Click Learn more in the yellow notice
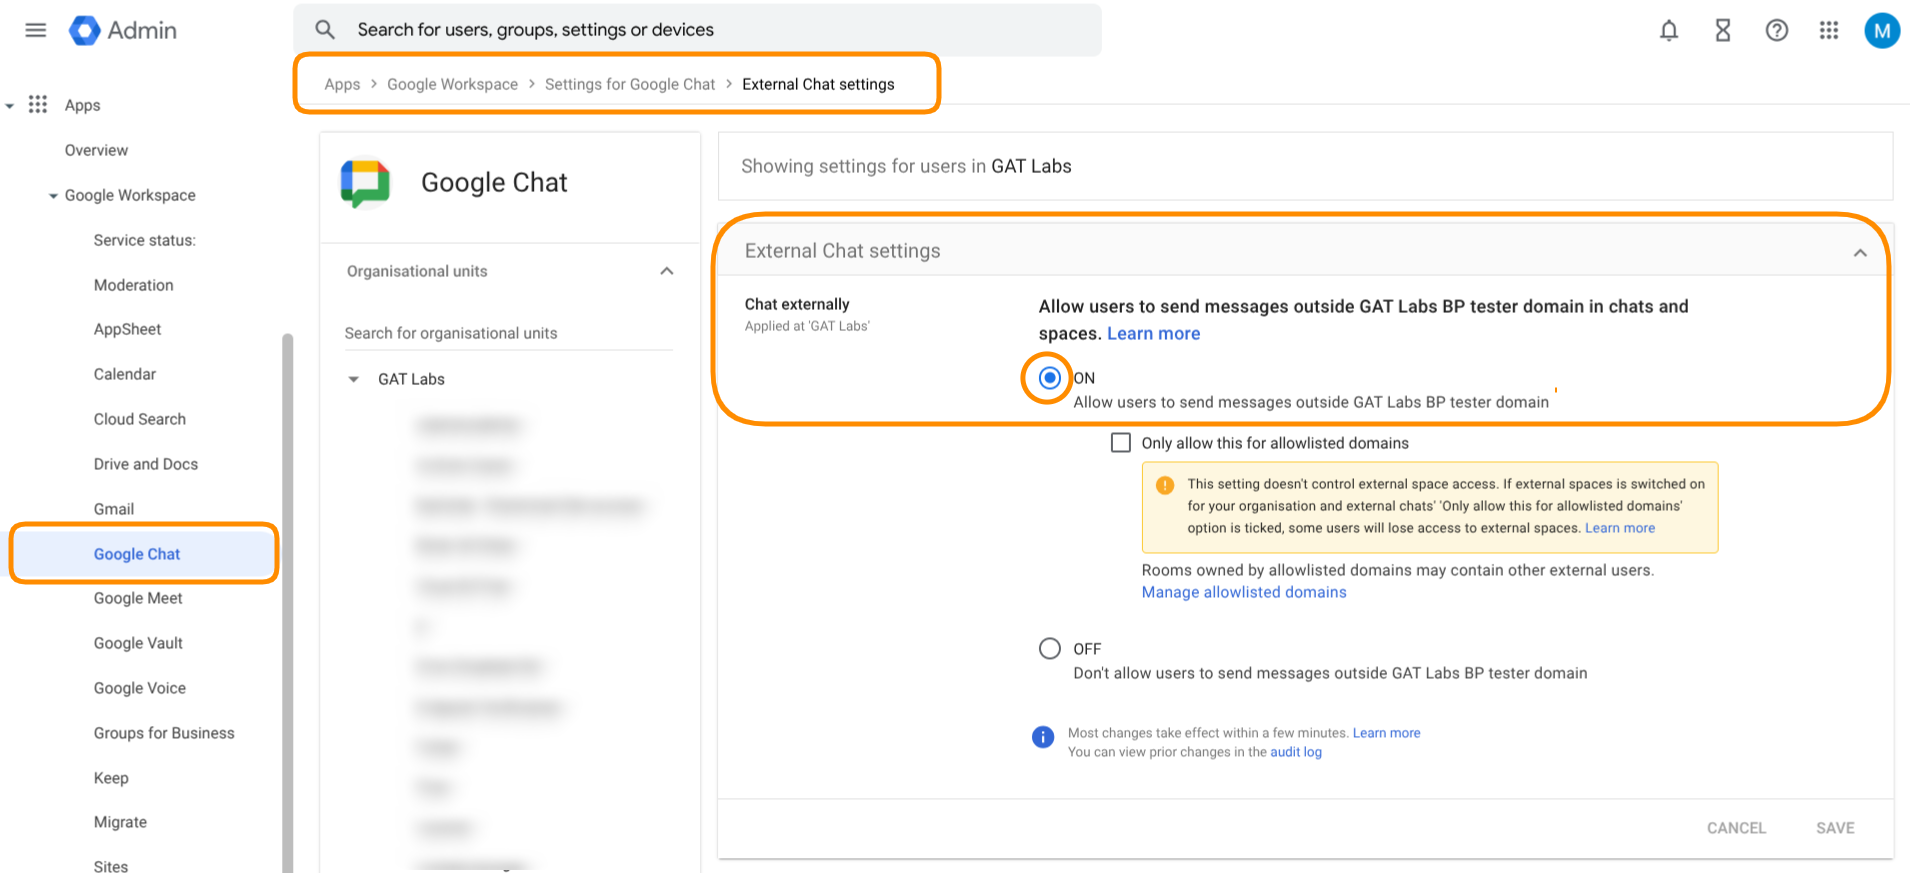 pyautogui.click(x=1620, y=528)
